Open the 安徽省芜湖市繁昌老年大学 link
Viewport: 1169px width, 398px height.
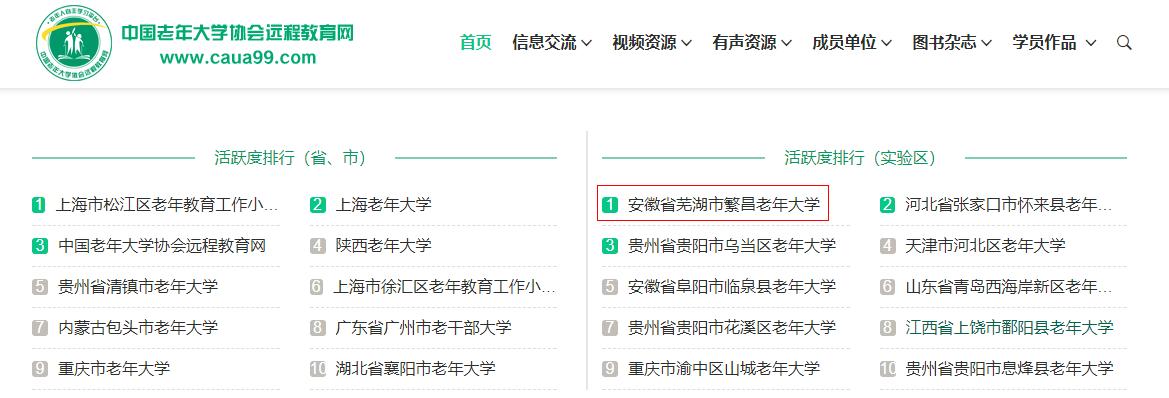(723, 204)
